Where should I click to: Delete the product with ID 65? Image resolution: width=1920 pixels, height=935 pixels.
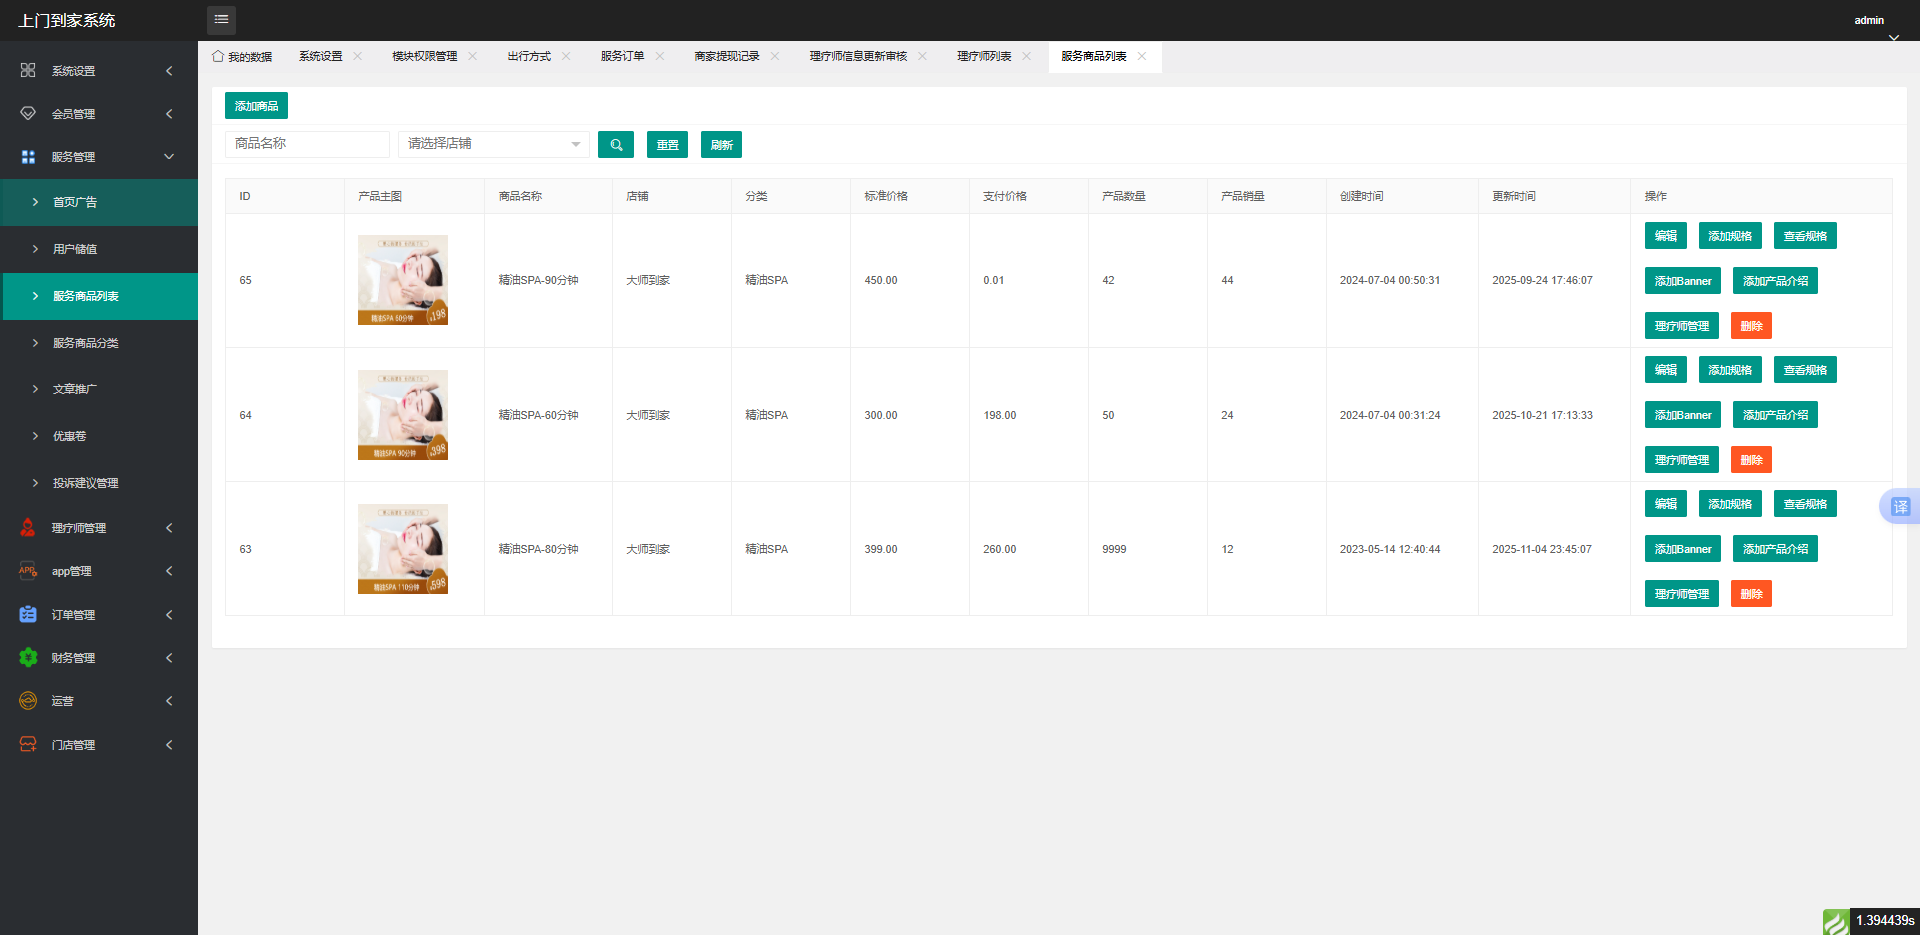pos(1750,326)
